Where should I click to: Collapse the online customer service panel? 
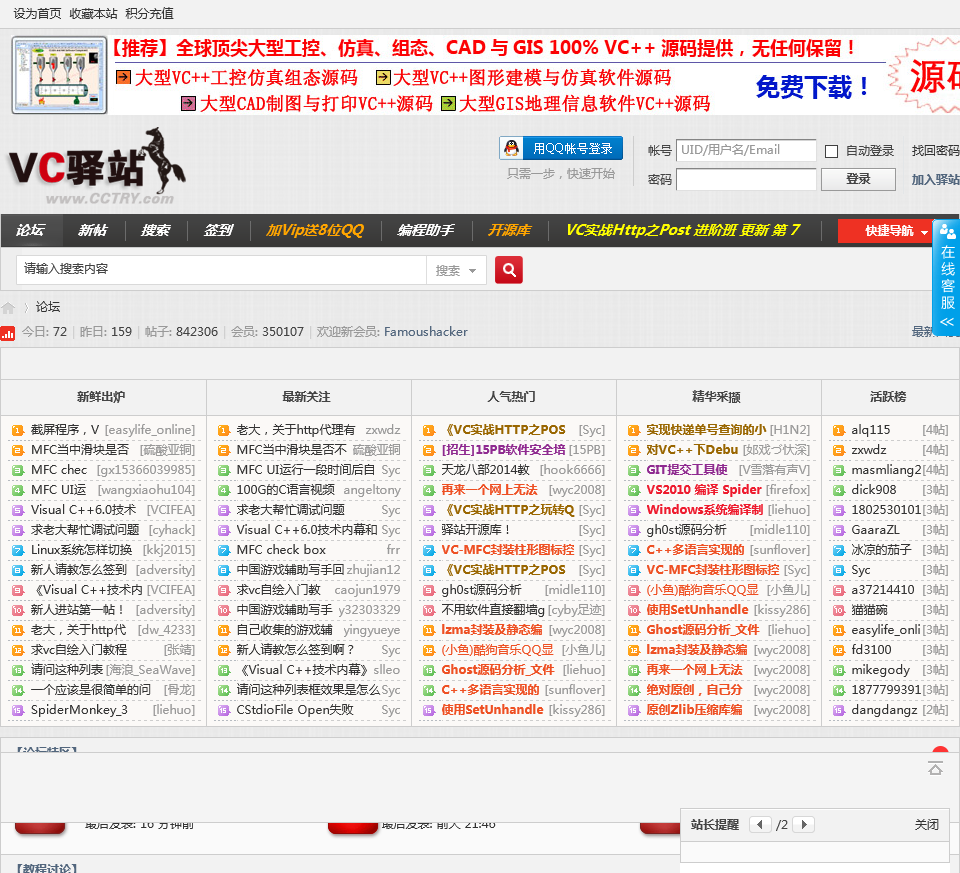point(947,322)
